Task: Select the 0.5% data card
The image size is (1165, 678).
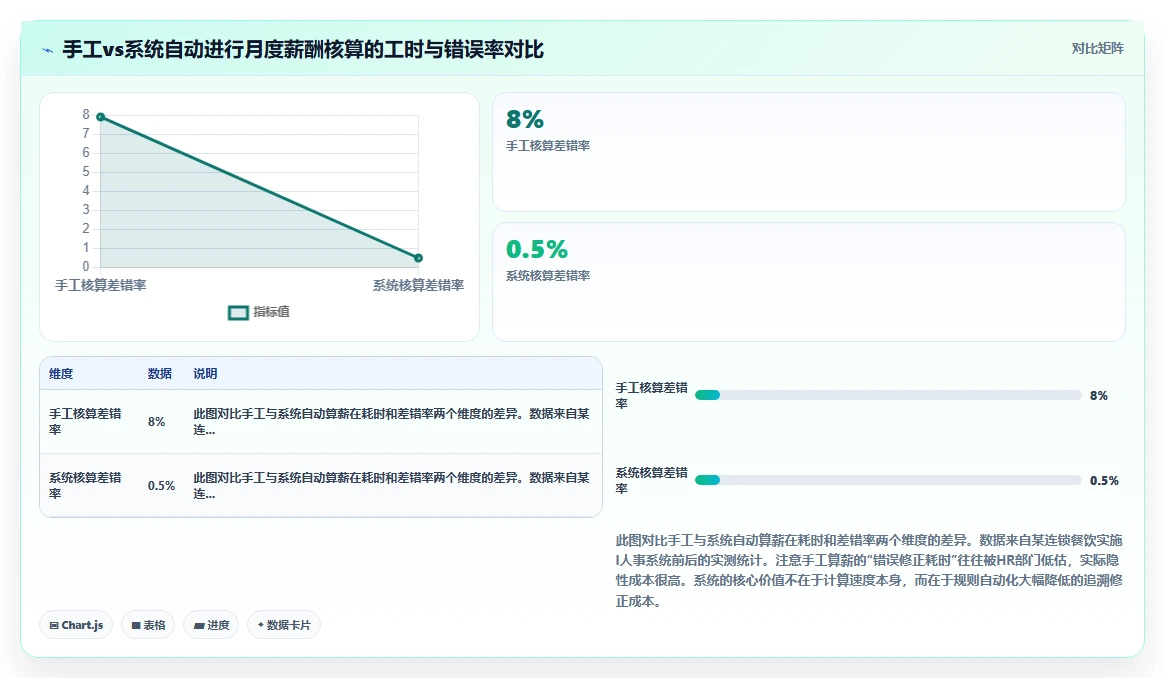Action: 808,282
